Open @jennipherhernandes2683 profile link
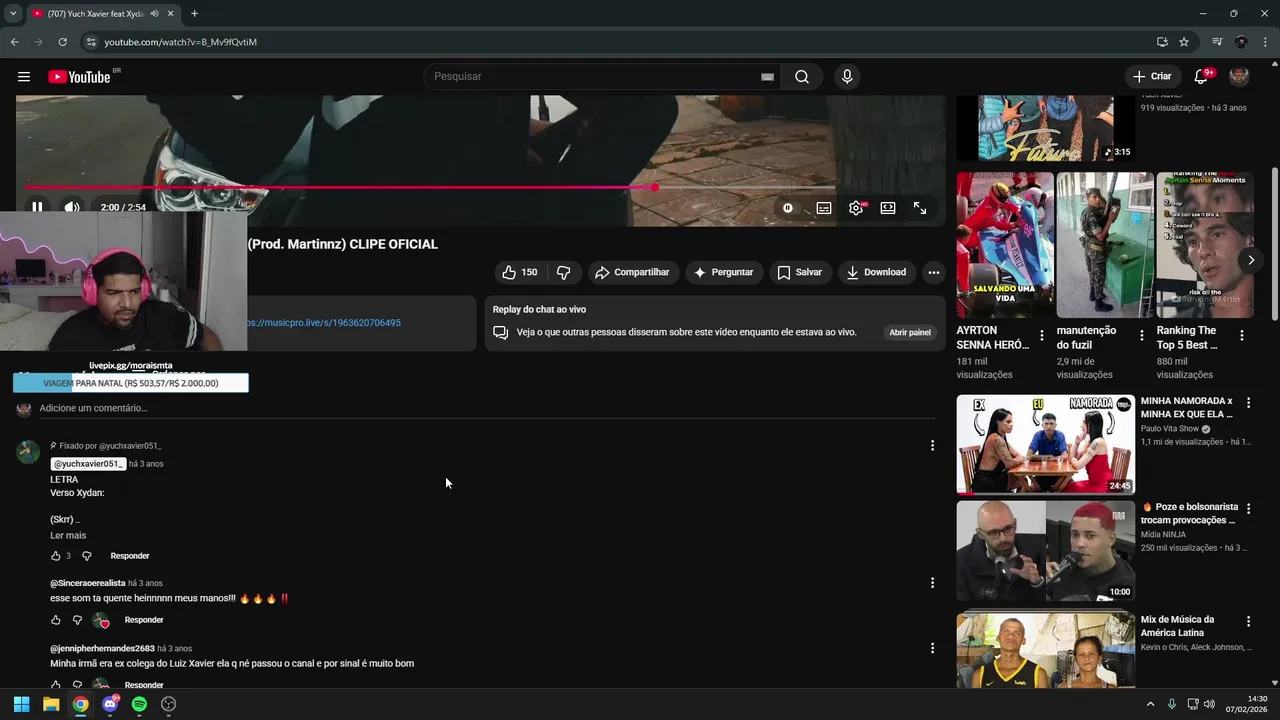 (x=102, y=648)
